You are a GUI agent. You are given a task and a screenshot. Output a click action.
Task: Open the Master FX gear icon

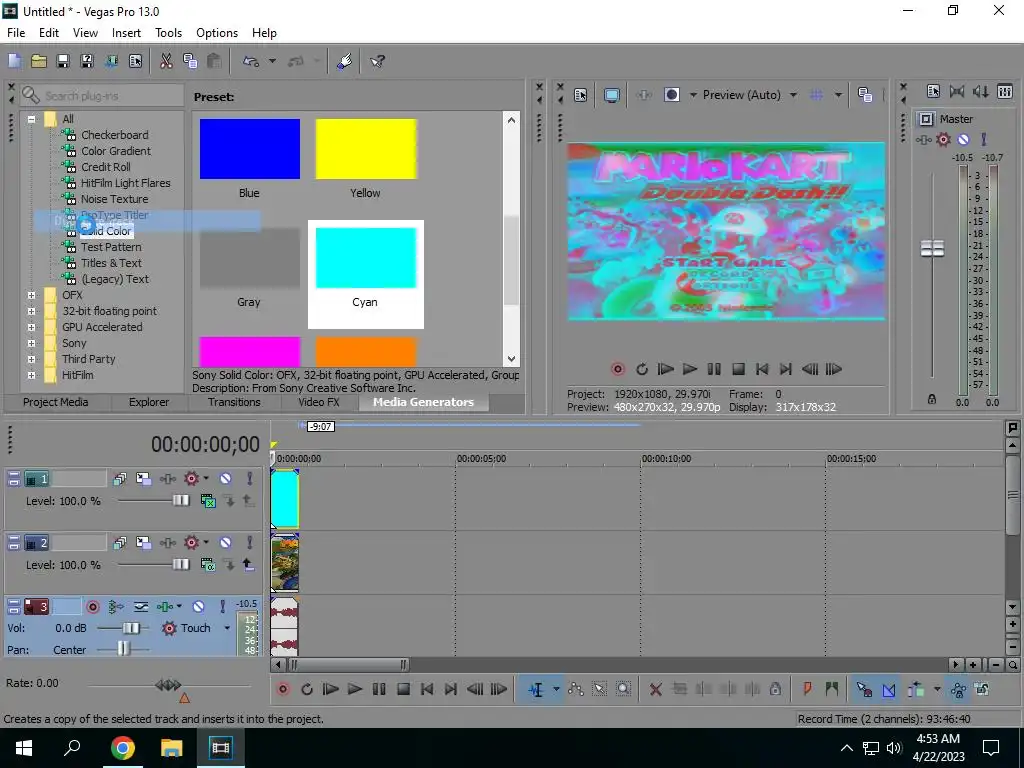(x=943, y=139)
